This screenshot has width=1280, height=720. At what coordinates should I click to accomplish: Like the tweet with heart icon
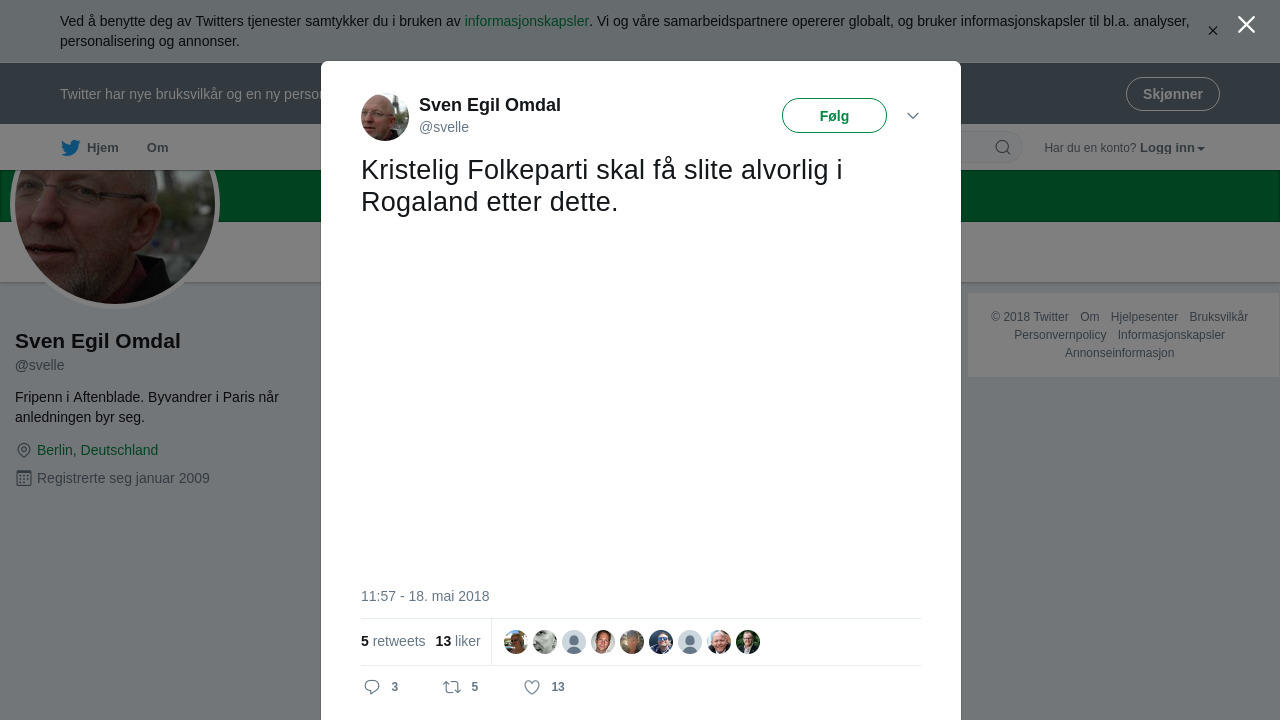click(532, 687)
